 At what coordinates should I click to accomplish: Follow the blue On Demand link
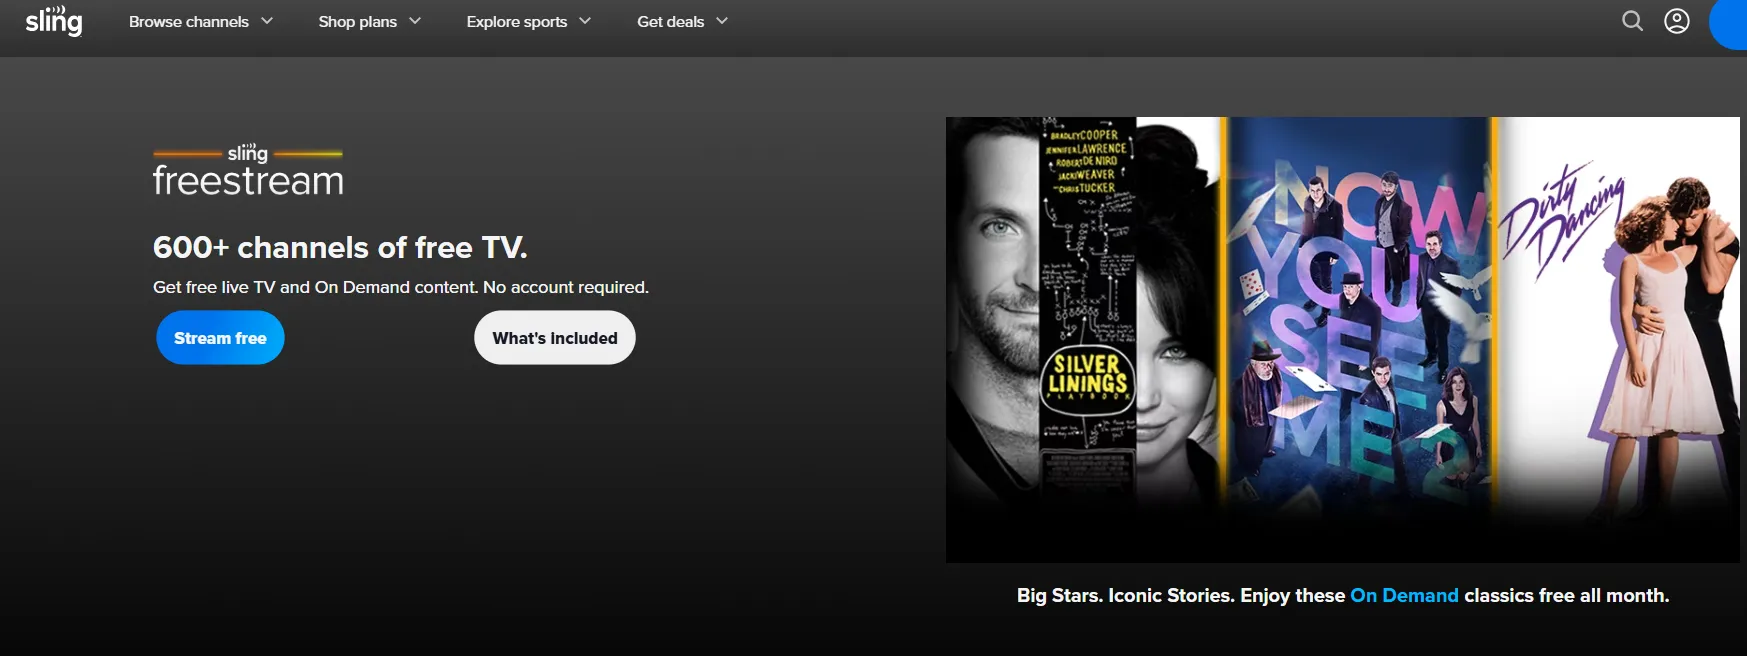pos(1404,595)
